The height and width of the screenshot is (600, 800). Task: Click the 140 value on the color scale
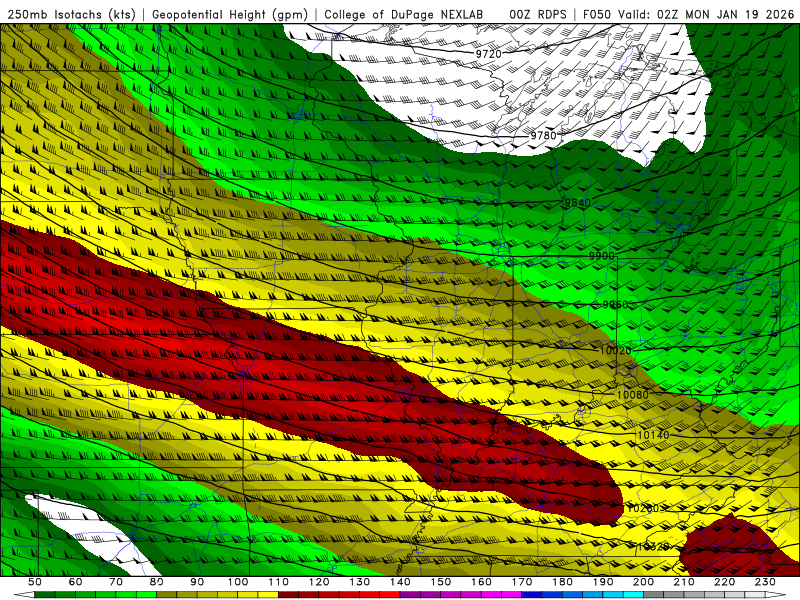tap(400, 582)
